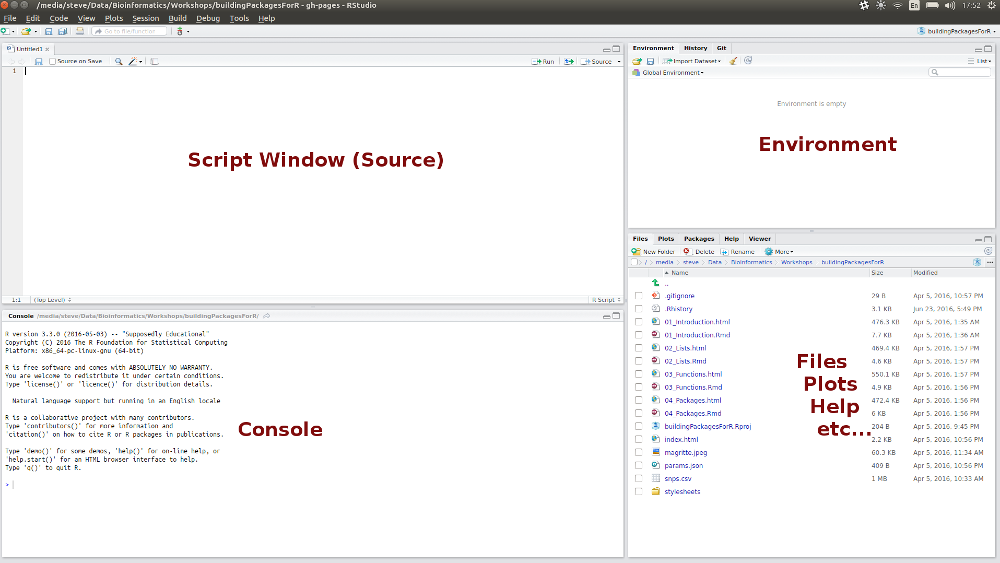The height and width of the screenshot is (563, 1000).
Task: Switch to the Packages tab
Action: click(699, 239)
